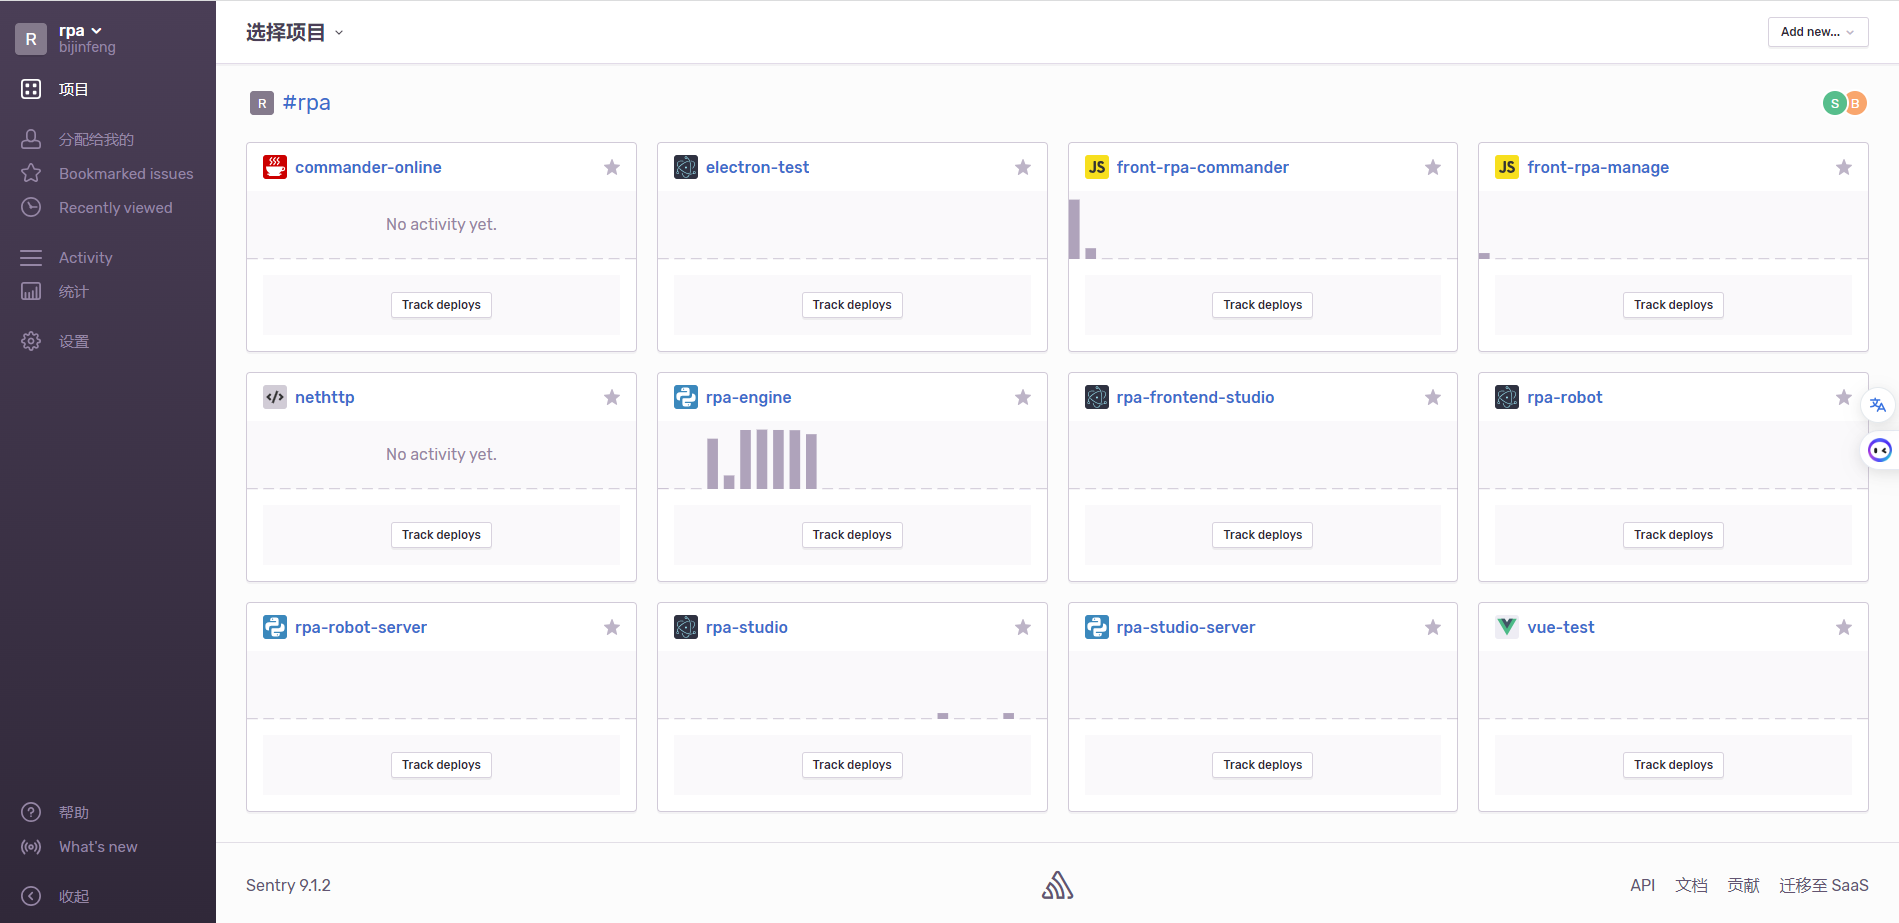Click the orange B member avatar
1899x923 pixels.
coord(1855,103)
